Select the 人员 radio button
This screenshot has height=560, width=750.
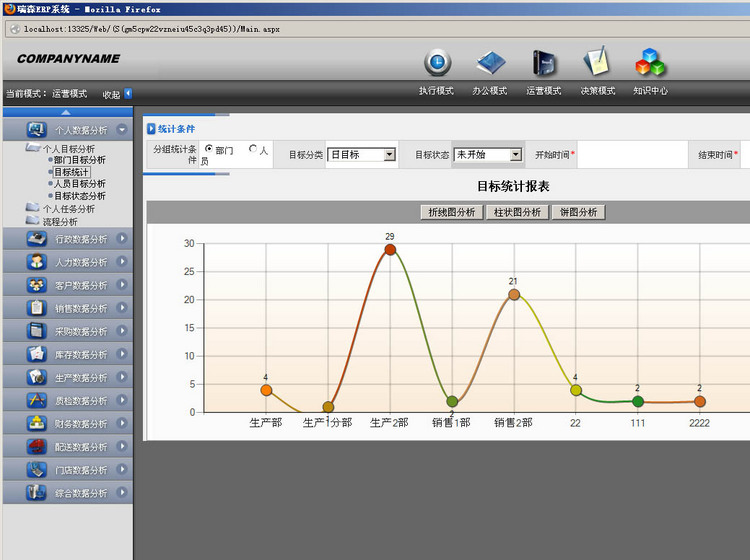252,150
